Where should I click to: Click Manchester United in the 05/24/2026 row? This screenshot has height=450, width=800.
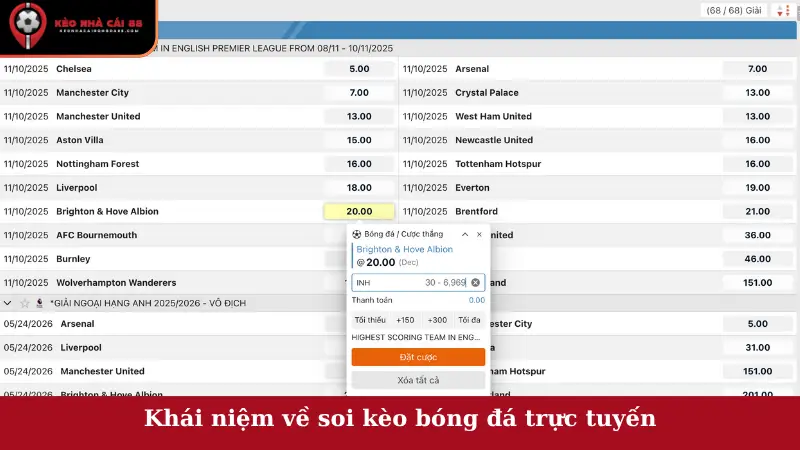103,371
